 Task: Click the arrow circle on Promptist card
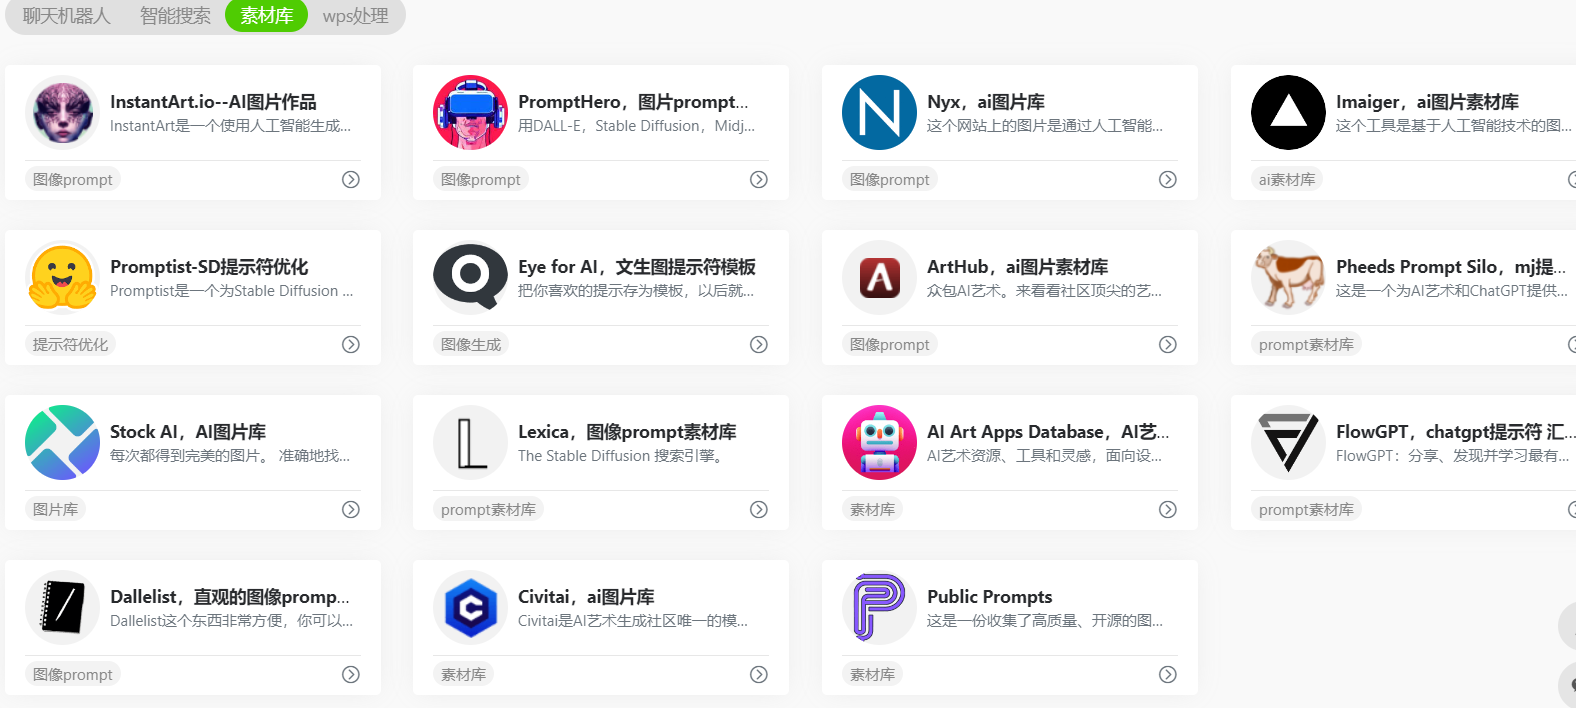click(351, 344)
